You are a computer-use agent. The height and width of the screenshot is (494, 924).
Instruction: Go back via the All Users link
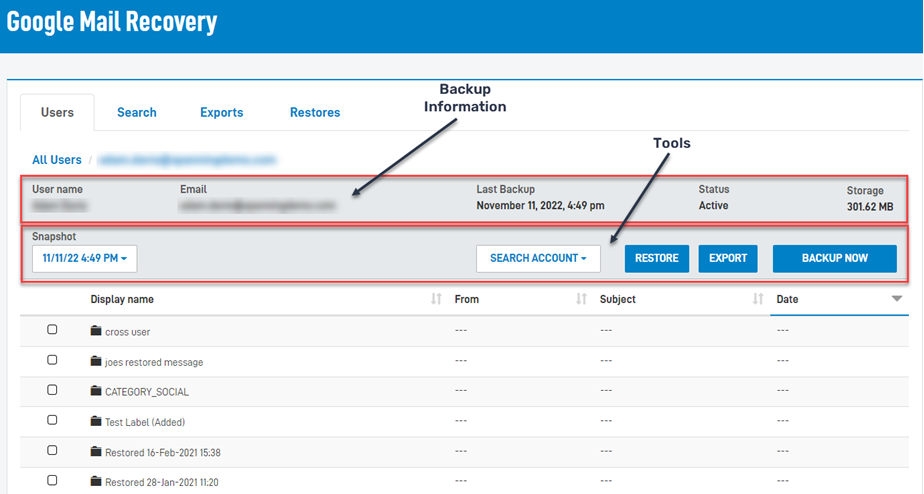click(57, 160)
